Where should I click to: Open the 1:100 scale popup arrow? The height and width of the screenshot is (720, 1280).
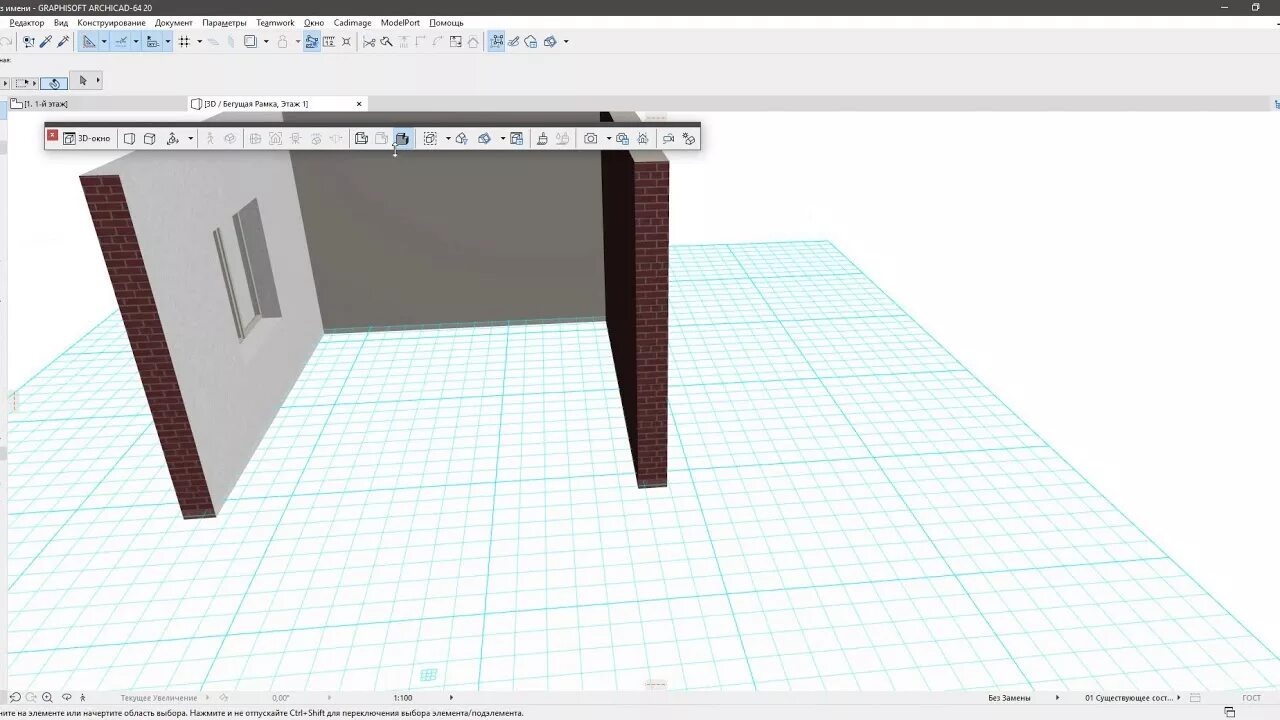[x=451, y=698]
